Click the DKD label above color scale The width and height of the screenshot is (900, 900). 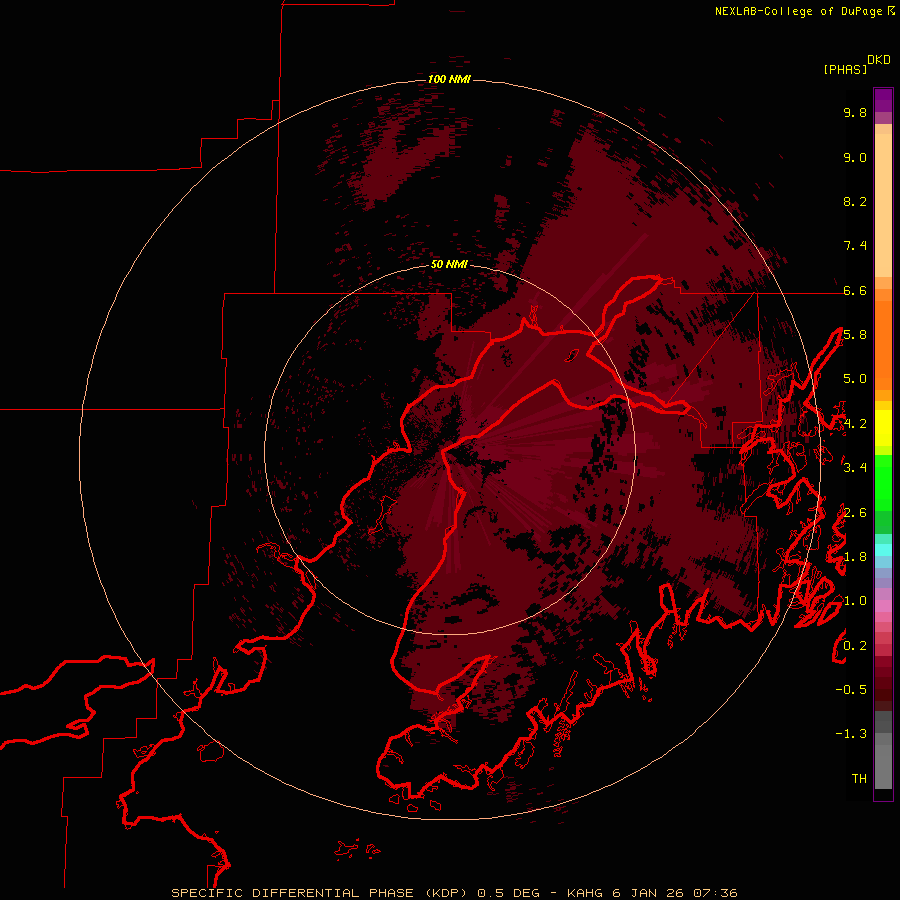point(879,60)
